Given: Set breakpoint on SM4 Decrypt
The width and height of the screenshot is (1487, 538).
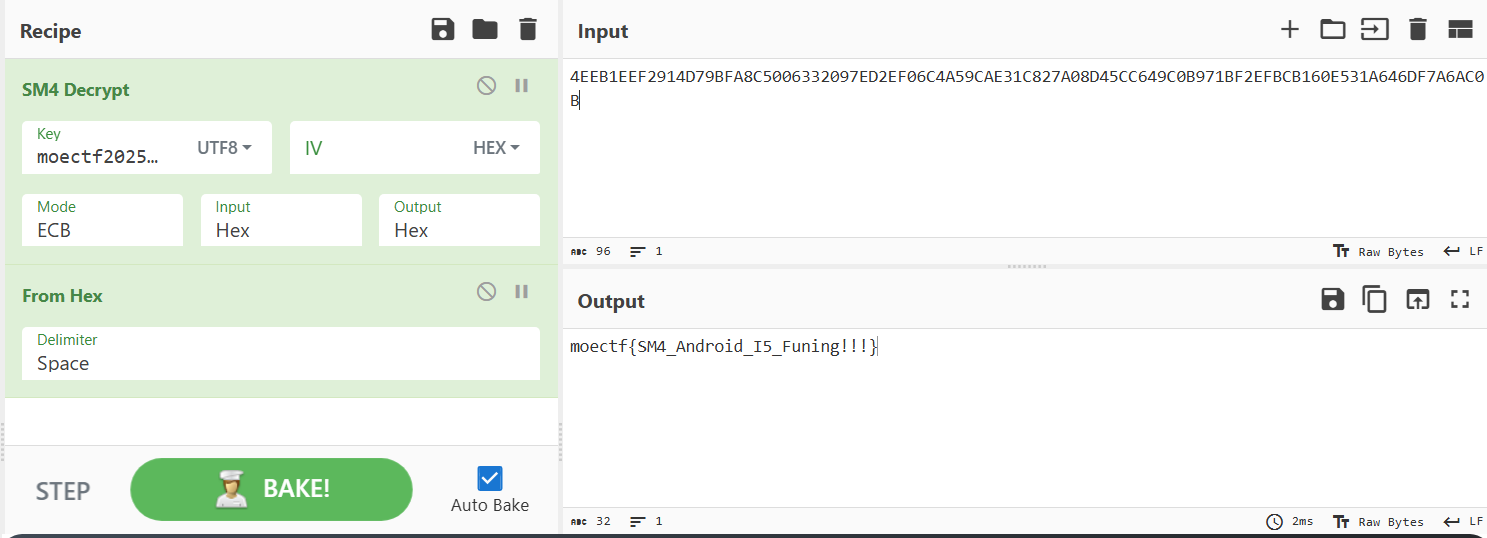Looking at the screenshot, I should (x=521, y=86).
